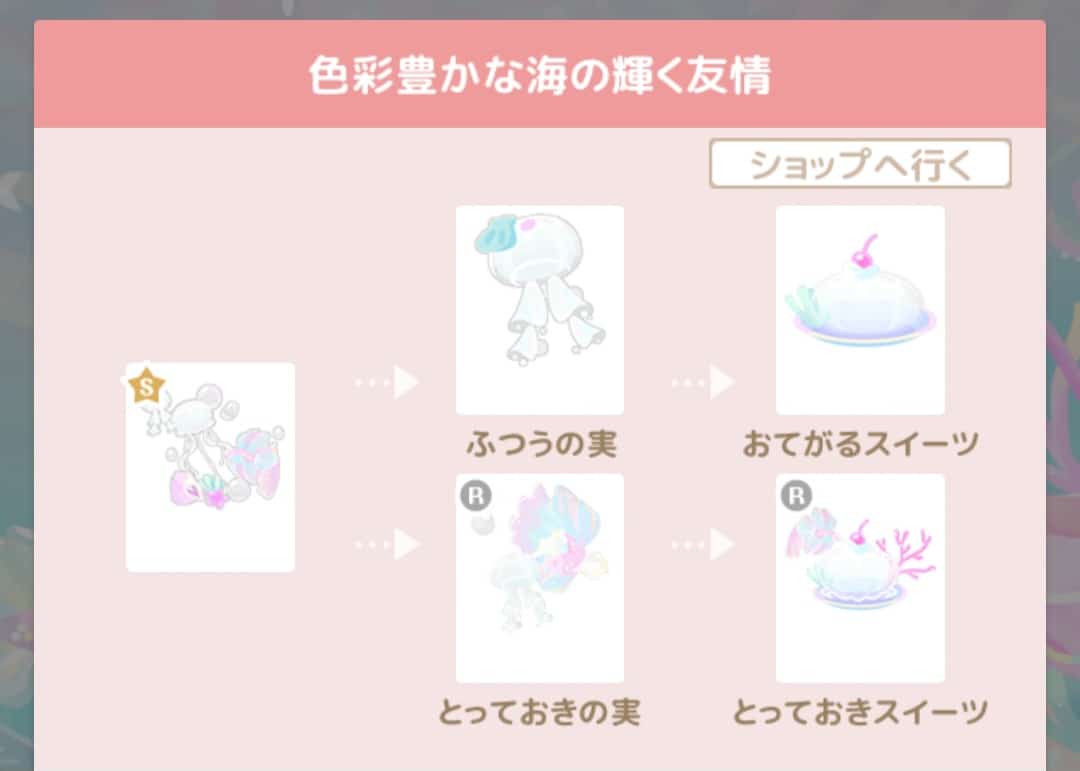Click R badge on とっておきスイーツ card
The height and width of the screenshot is (771, 1080).
[x=796, y=495]
